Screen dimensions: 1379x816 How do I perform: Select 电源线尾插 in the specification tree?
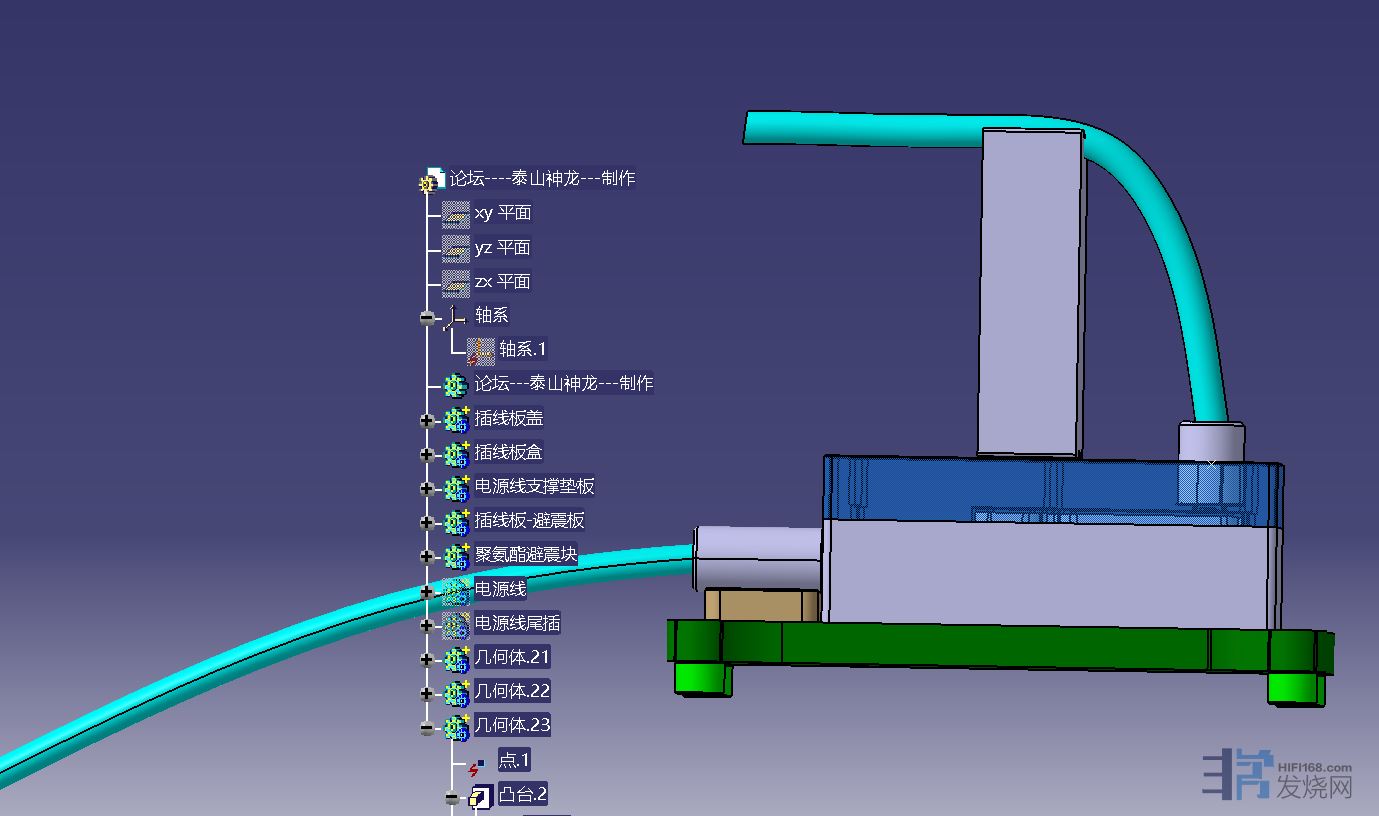[517, 623]
